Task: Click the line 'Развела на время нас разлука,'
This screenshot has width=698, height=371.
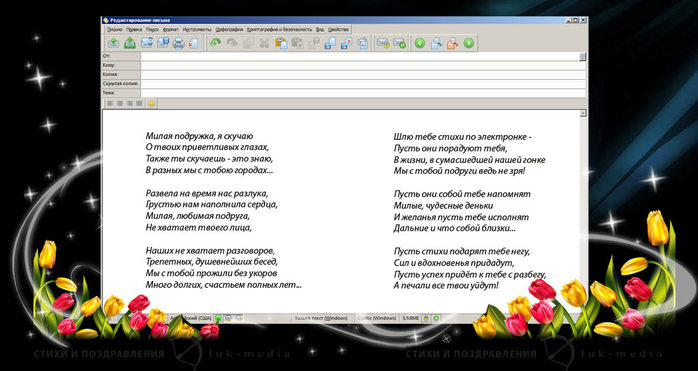Action: pyautogui.click(x=207, y=194)
